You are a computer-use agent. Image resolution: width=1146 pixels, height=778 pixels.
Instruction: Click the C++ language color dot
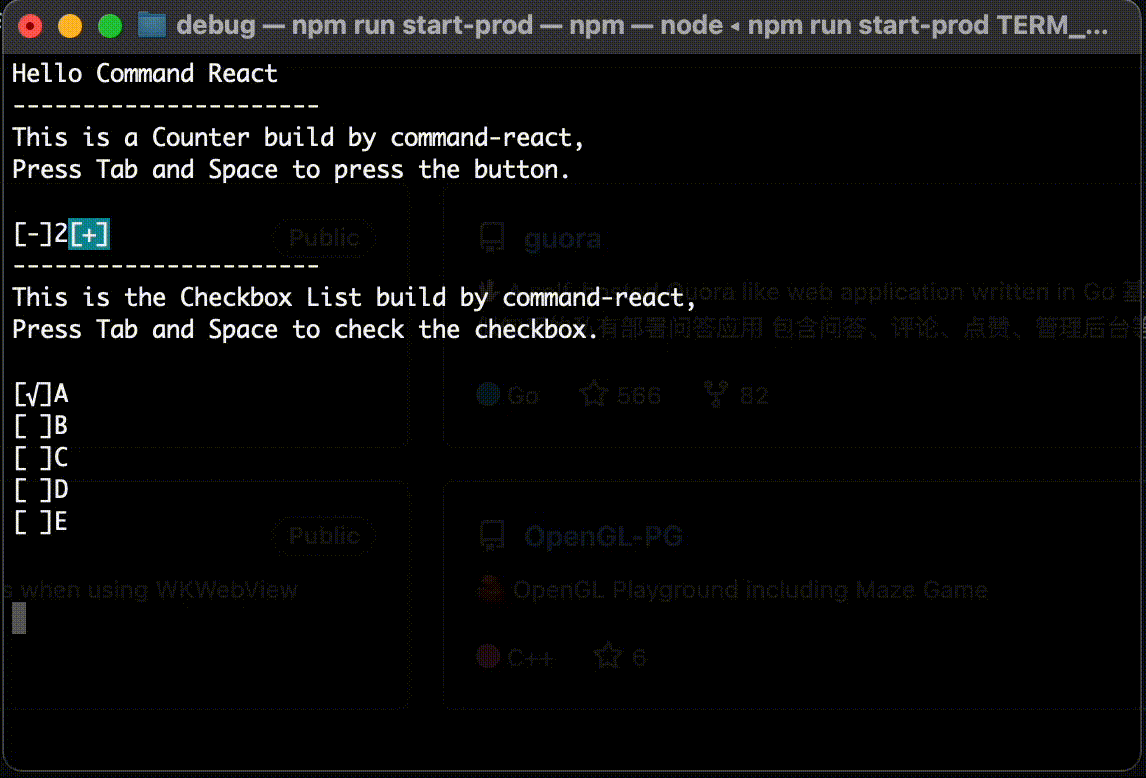coord(488,657)
